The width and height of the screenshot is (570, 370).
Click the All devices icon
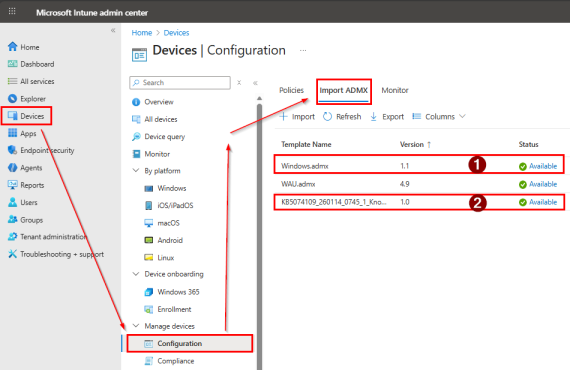click(136, 119)
